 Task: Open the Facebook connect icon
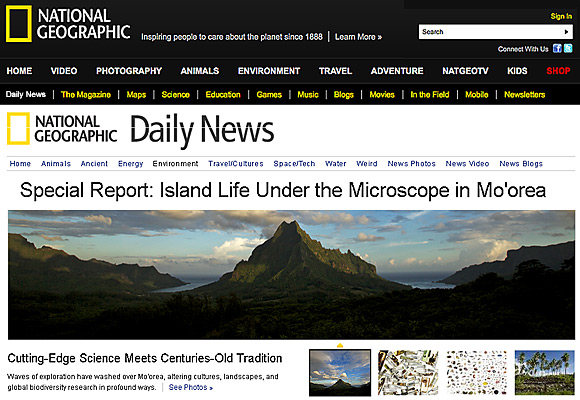click(557, 48)
